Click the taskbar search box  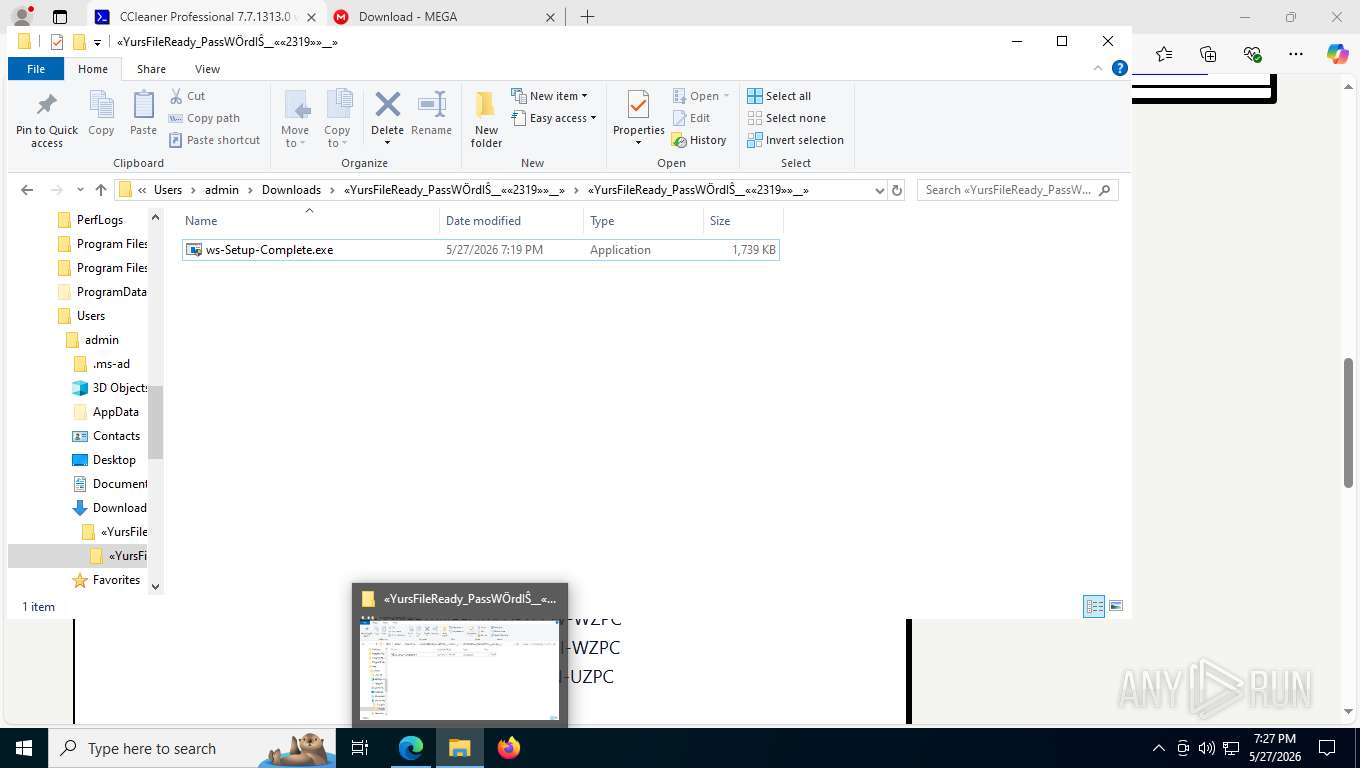pyautogui.click(x=190, y=748)
